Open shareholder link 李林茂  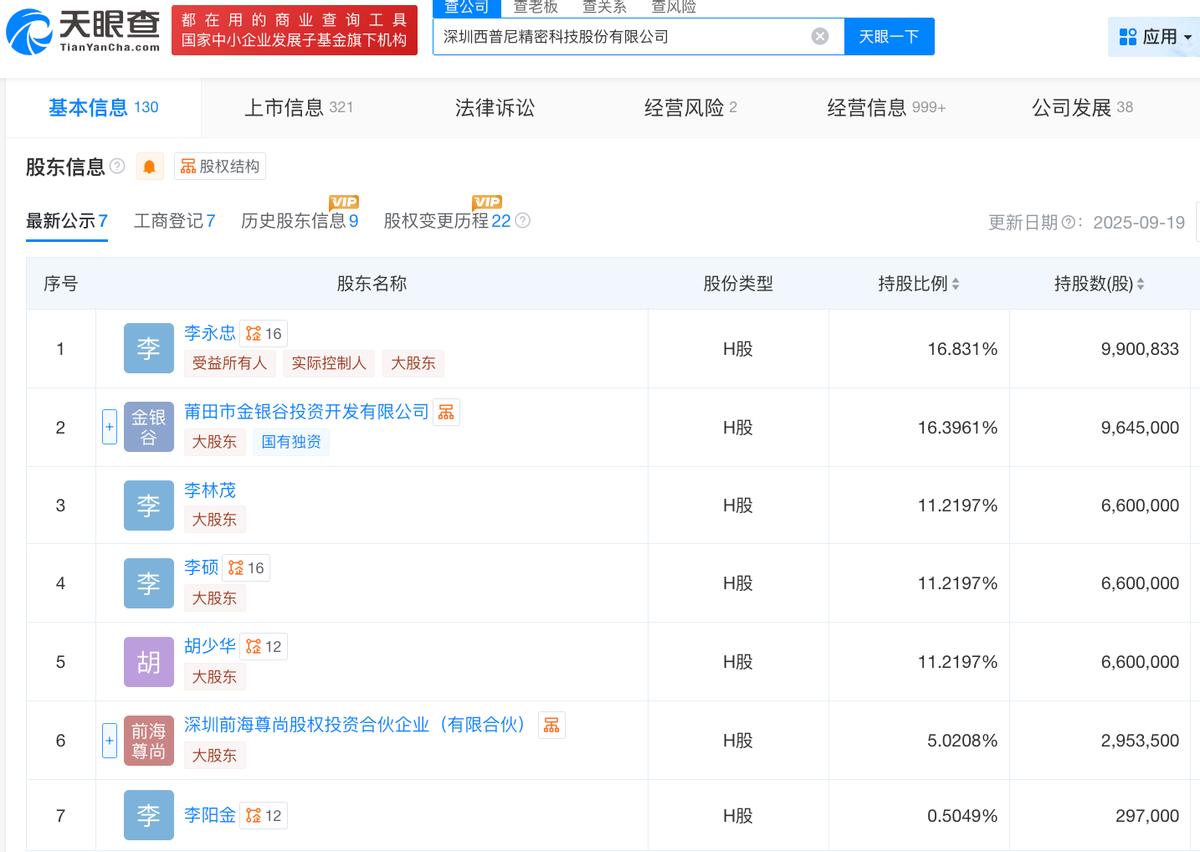(210, 490)
